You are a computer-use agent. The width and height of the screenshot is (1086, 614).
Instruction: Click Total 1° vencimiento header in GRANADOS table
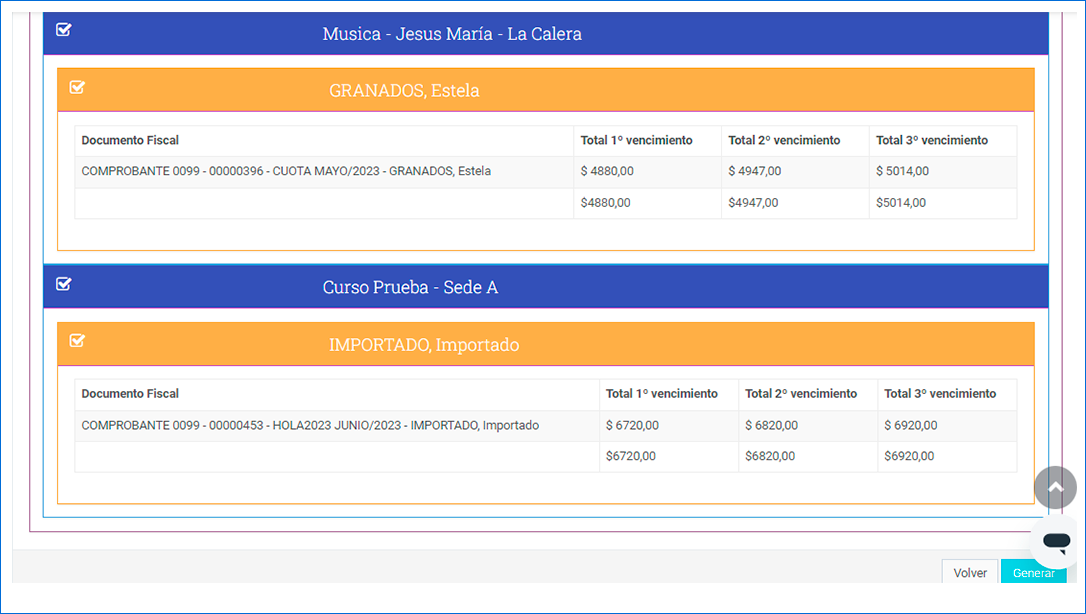(x=636, y=141)
